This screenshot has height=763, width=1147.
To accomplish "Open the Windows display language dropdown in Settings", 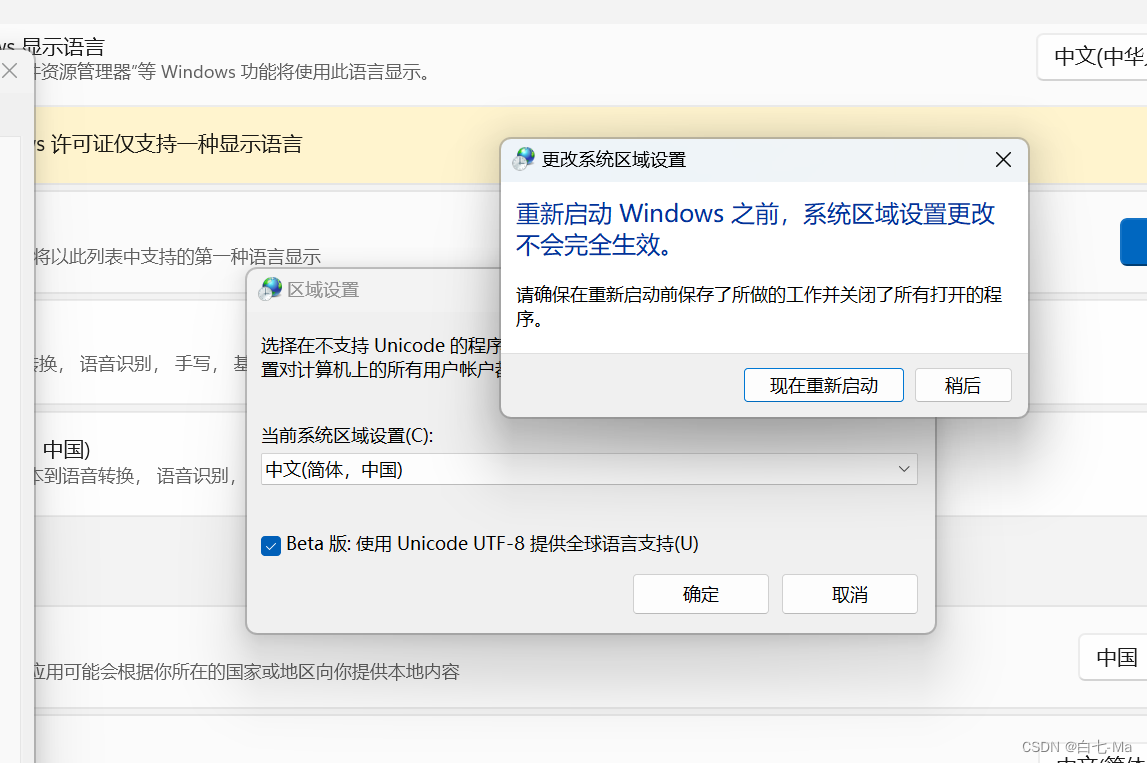I will coord(1094,56).
